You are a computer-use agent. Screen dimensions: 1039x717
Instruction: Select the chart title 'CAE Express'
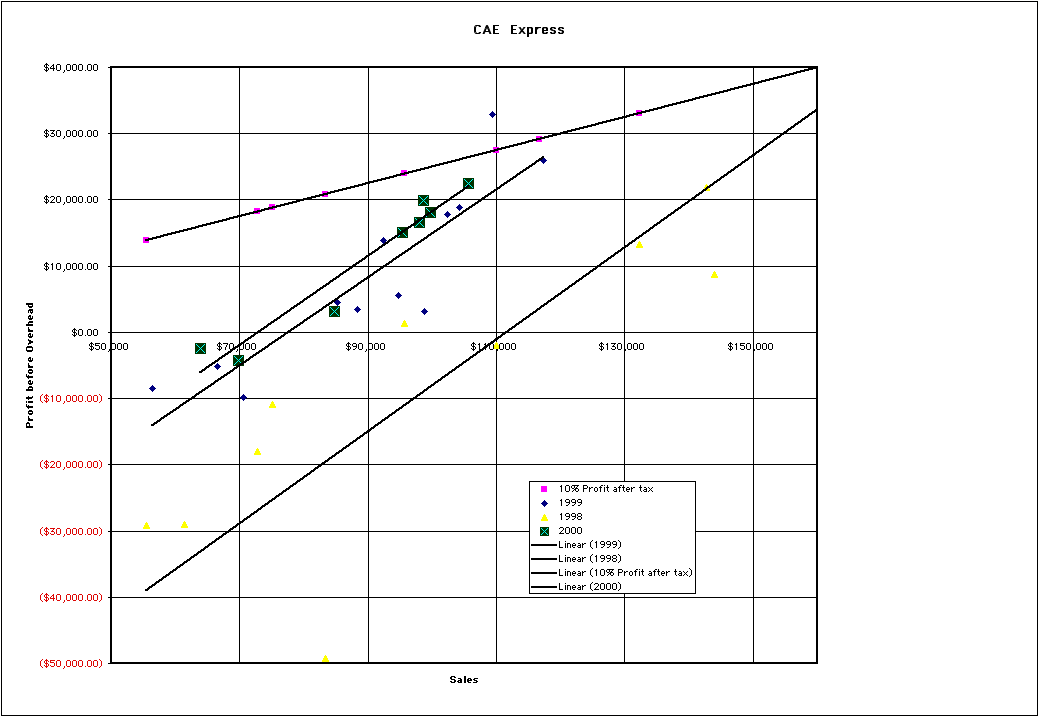click(x=519, y=29)
